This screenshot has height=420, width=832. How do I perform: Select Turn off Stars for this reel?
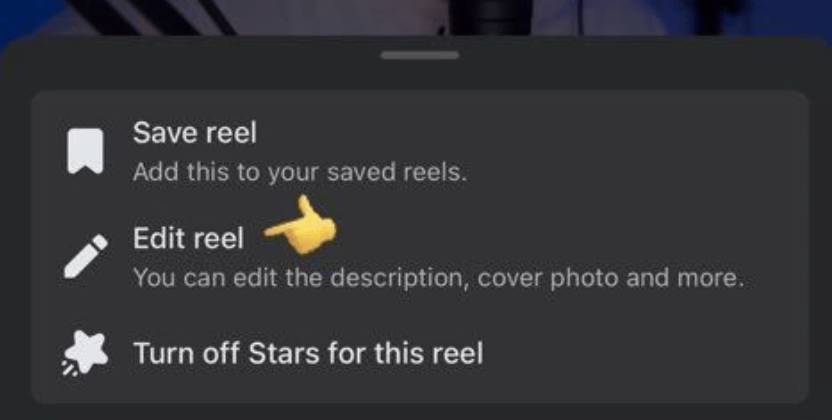pos(308,353)
